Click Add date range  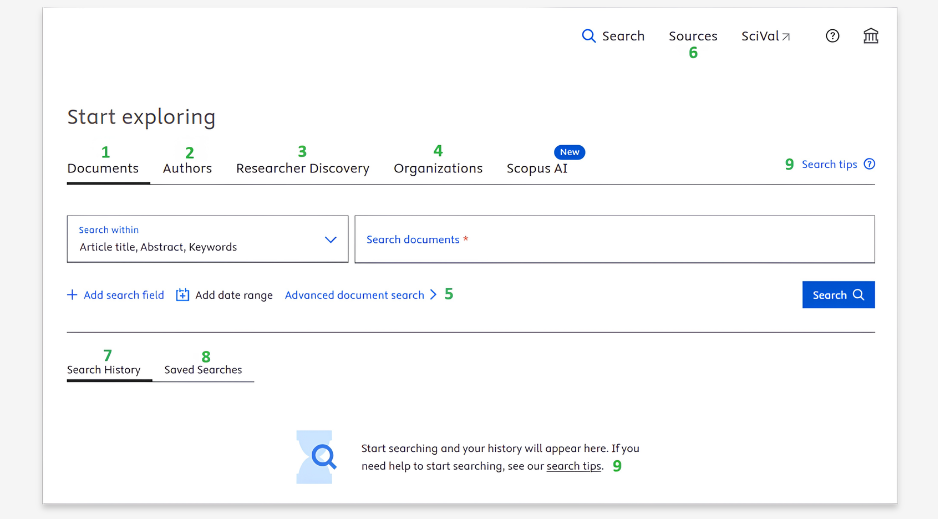234,295
